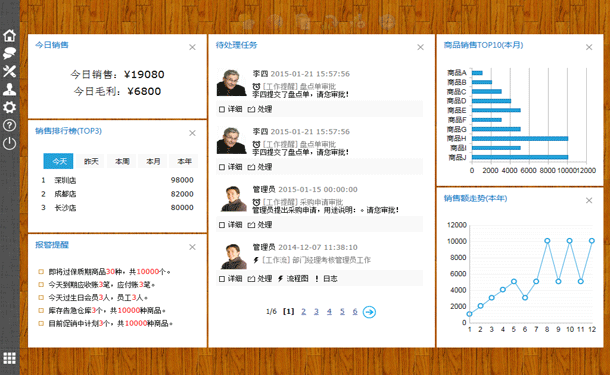Click alarm clock icon beside 采购申请审批
This screenshot has height=375, width=610.
pos(256,202)
